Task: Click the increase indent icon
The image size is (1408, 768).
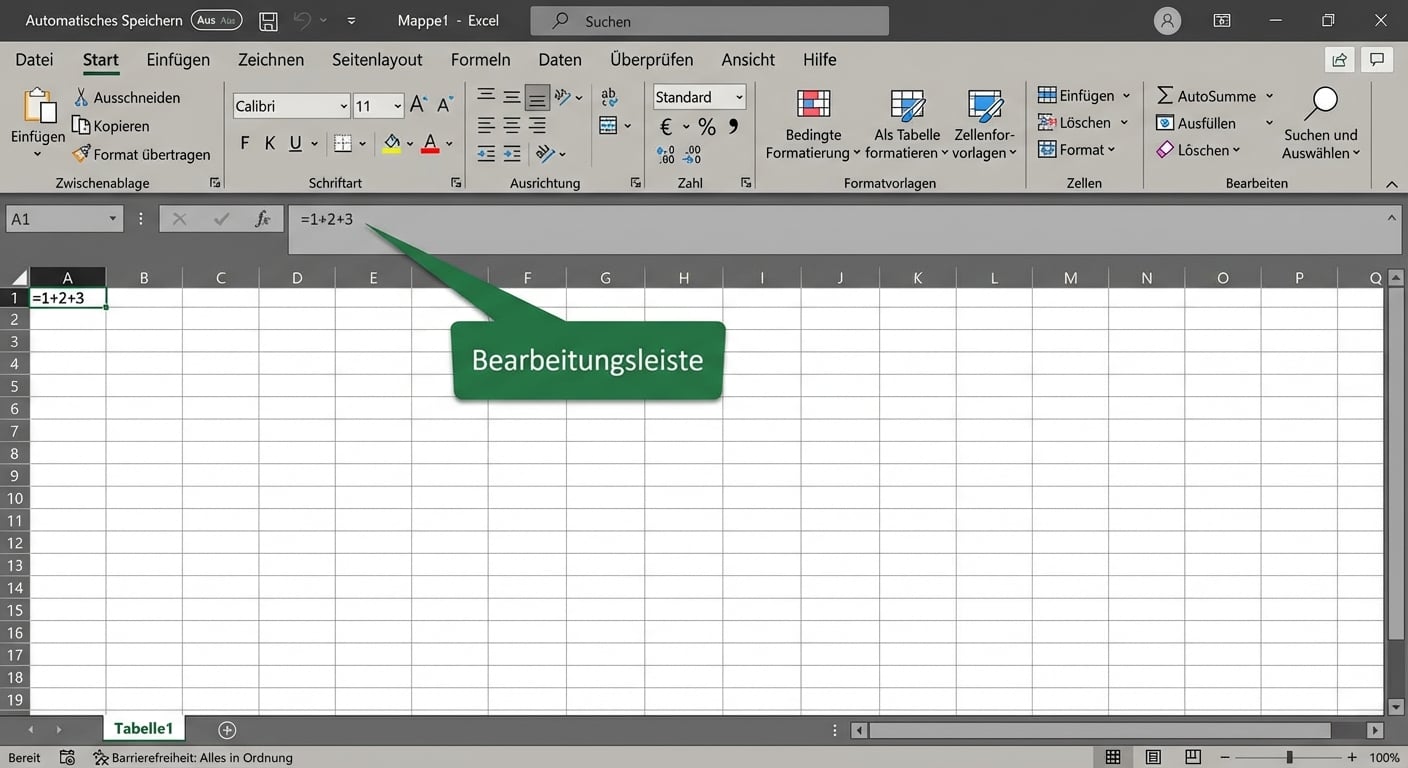Action: (x=511, y=153)
